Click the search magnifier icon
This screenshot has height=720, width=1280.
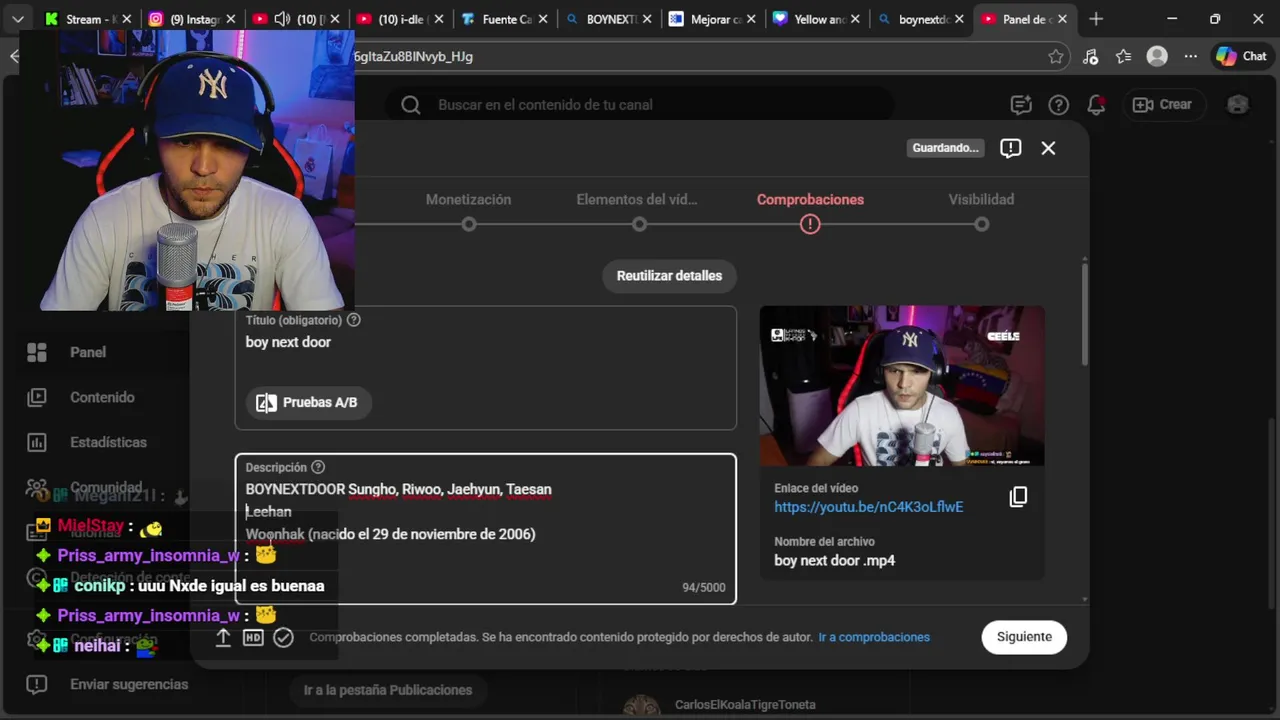pyautogui.click(x=410, y=104)
